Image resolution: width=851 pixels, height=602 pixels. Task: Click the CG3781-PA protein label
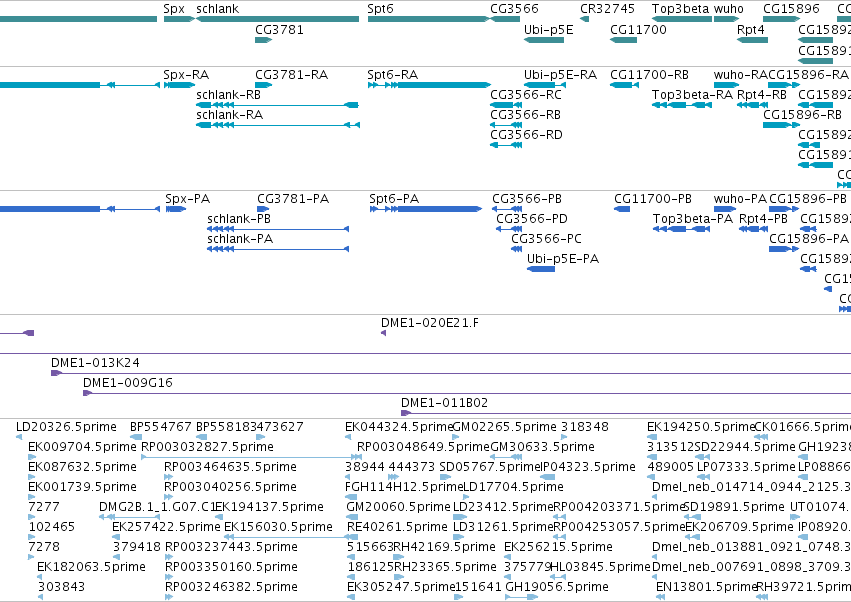pos(293,199)
